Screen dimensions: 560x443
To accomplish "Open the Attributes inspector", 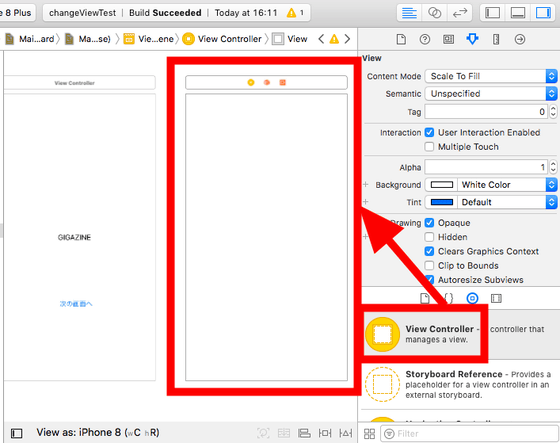I will pyautogui.click(x=472, y=39).
